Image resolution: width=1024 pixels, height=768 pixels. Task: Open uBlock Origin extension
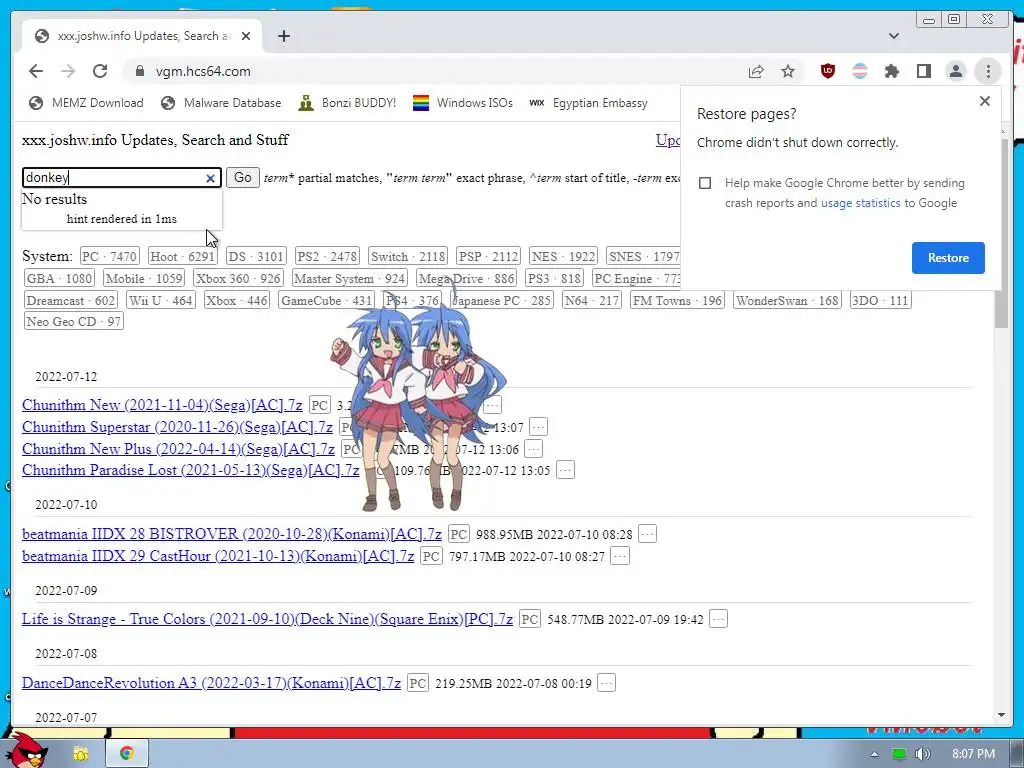(x=827, y=71)
